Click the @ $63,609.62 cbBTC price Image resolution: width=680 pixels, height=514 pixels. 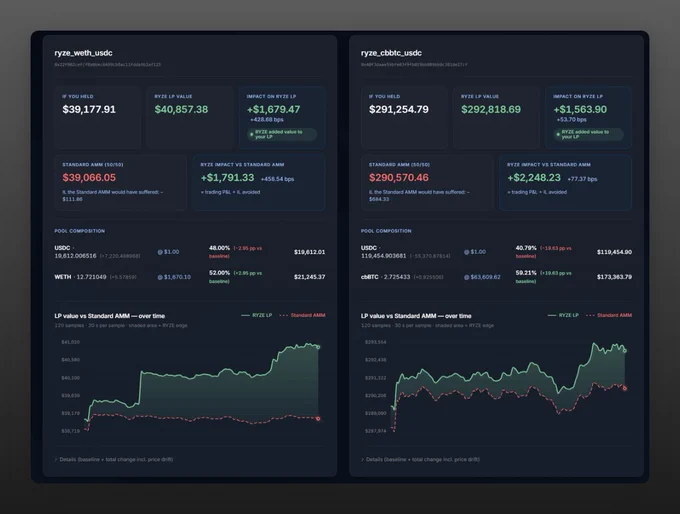pos(482,277)
